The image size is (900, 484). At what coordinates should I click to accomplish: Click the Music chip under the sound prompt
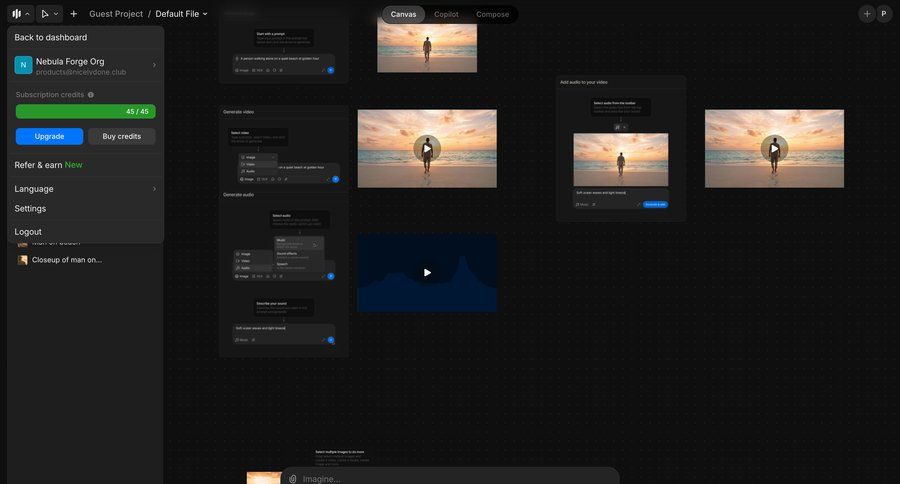click(242, 340)
